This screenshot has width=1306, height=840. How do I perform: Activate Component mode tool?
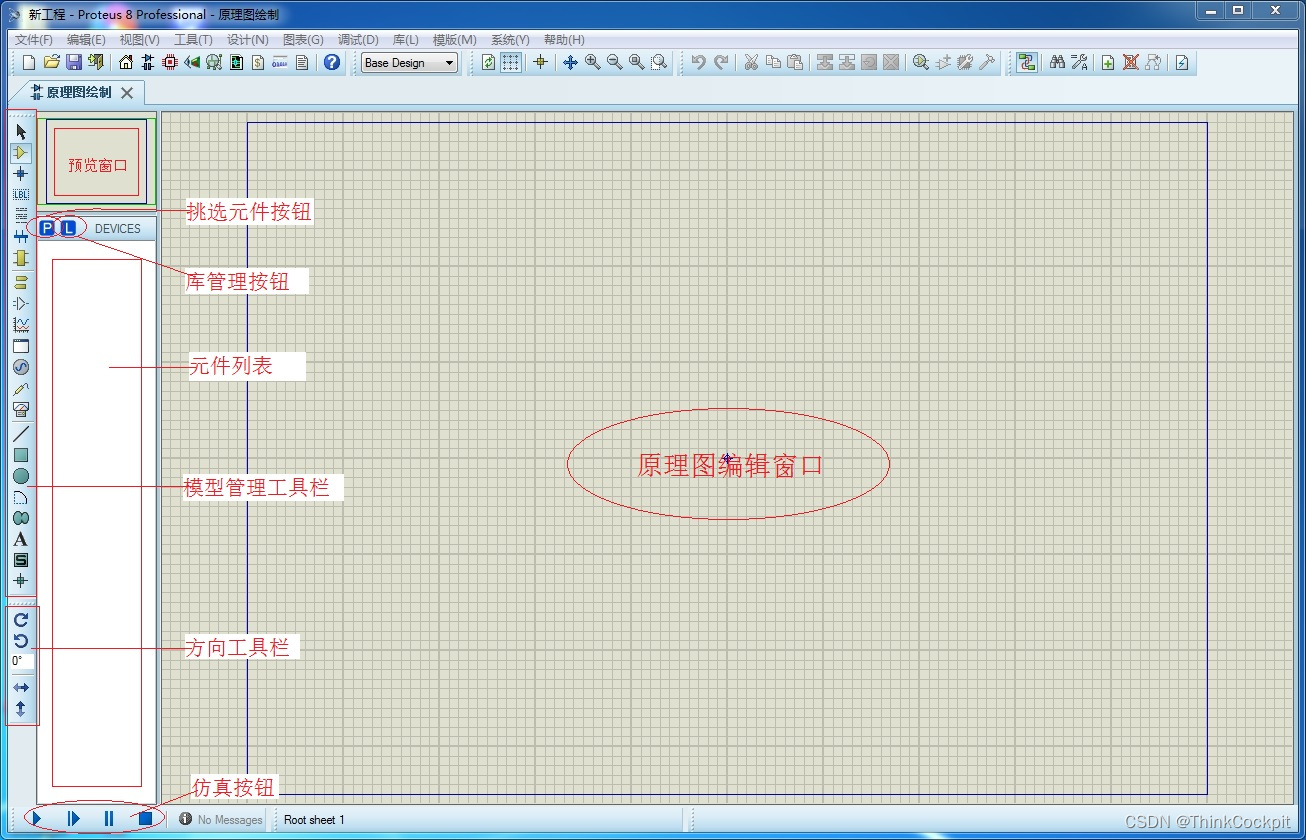21,153
